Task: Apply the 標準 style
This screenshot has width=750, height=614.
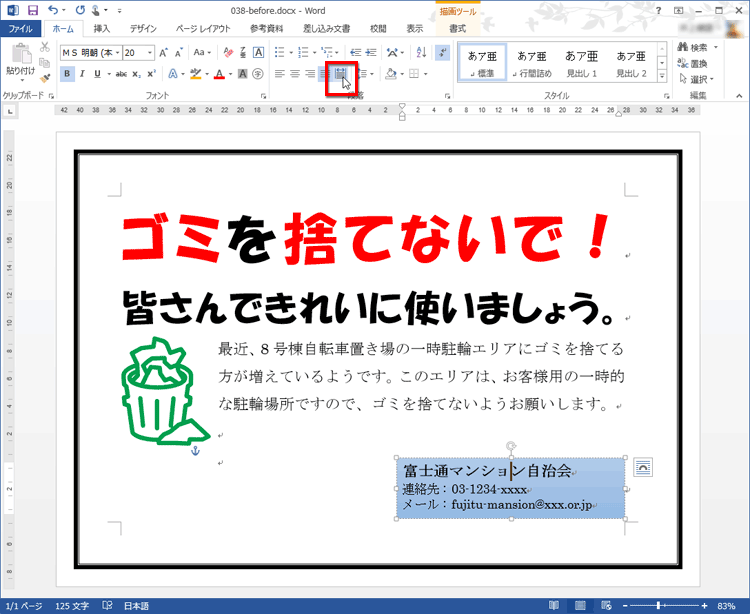Action: (x=482, y=63)
